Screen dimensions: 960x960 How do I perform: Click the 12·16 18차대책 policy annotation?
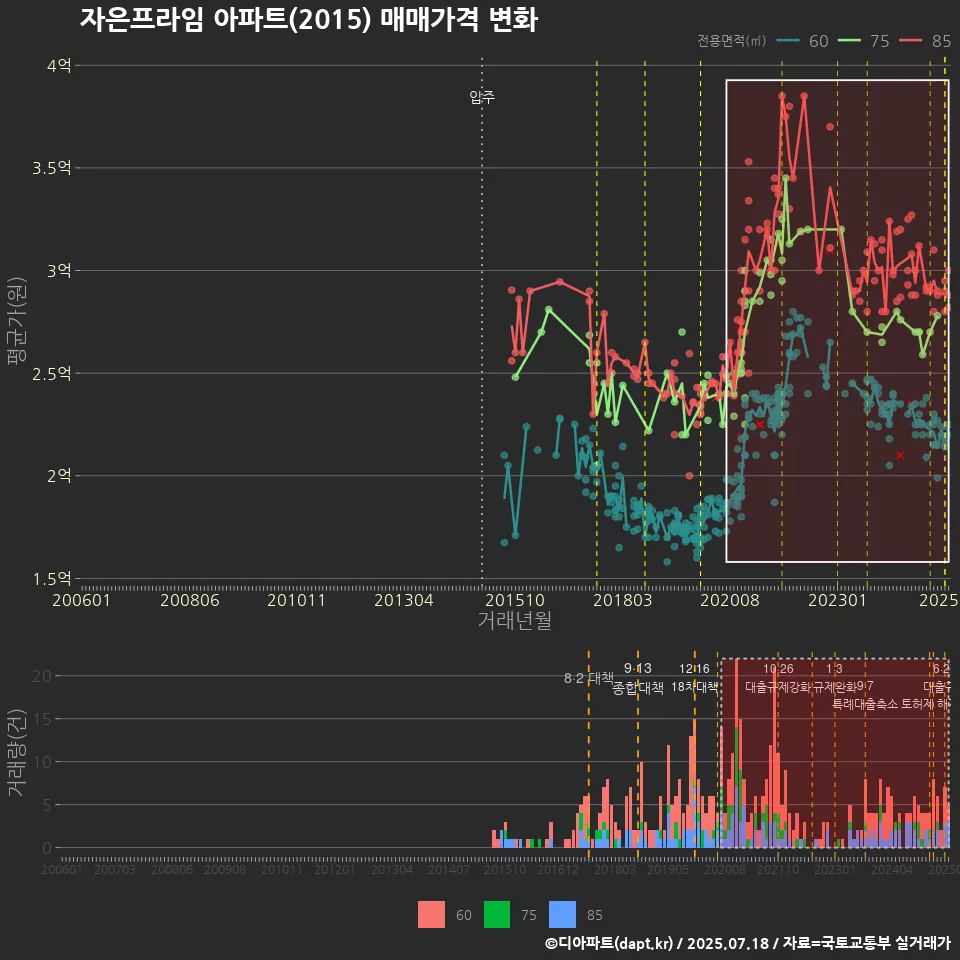[x=694, y=678]
